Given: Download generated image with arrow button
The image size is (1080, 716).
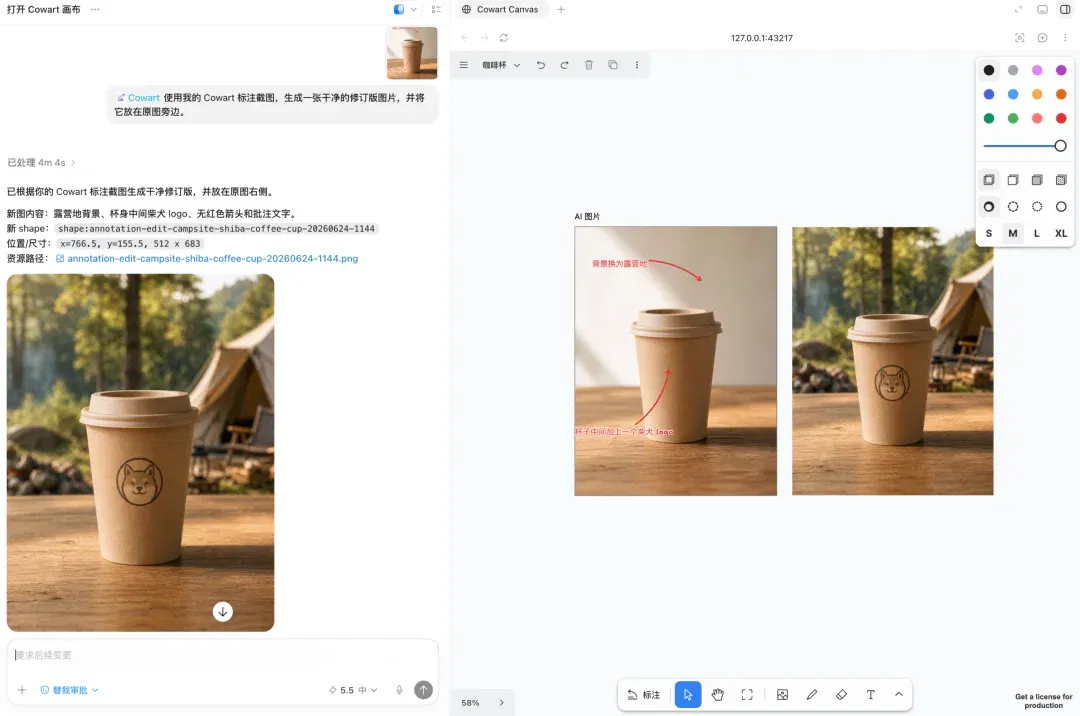Looking at the screenshot, I should tap(222, 611).
